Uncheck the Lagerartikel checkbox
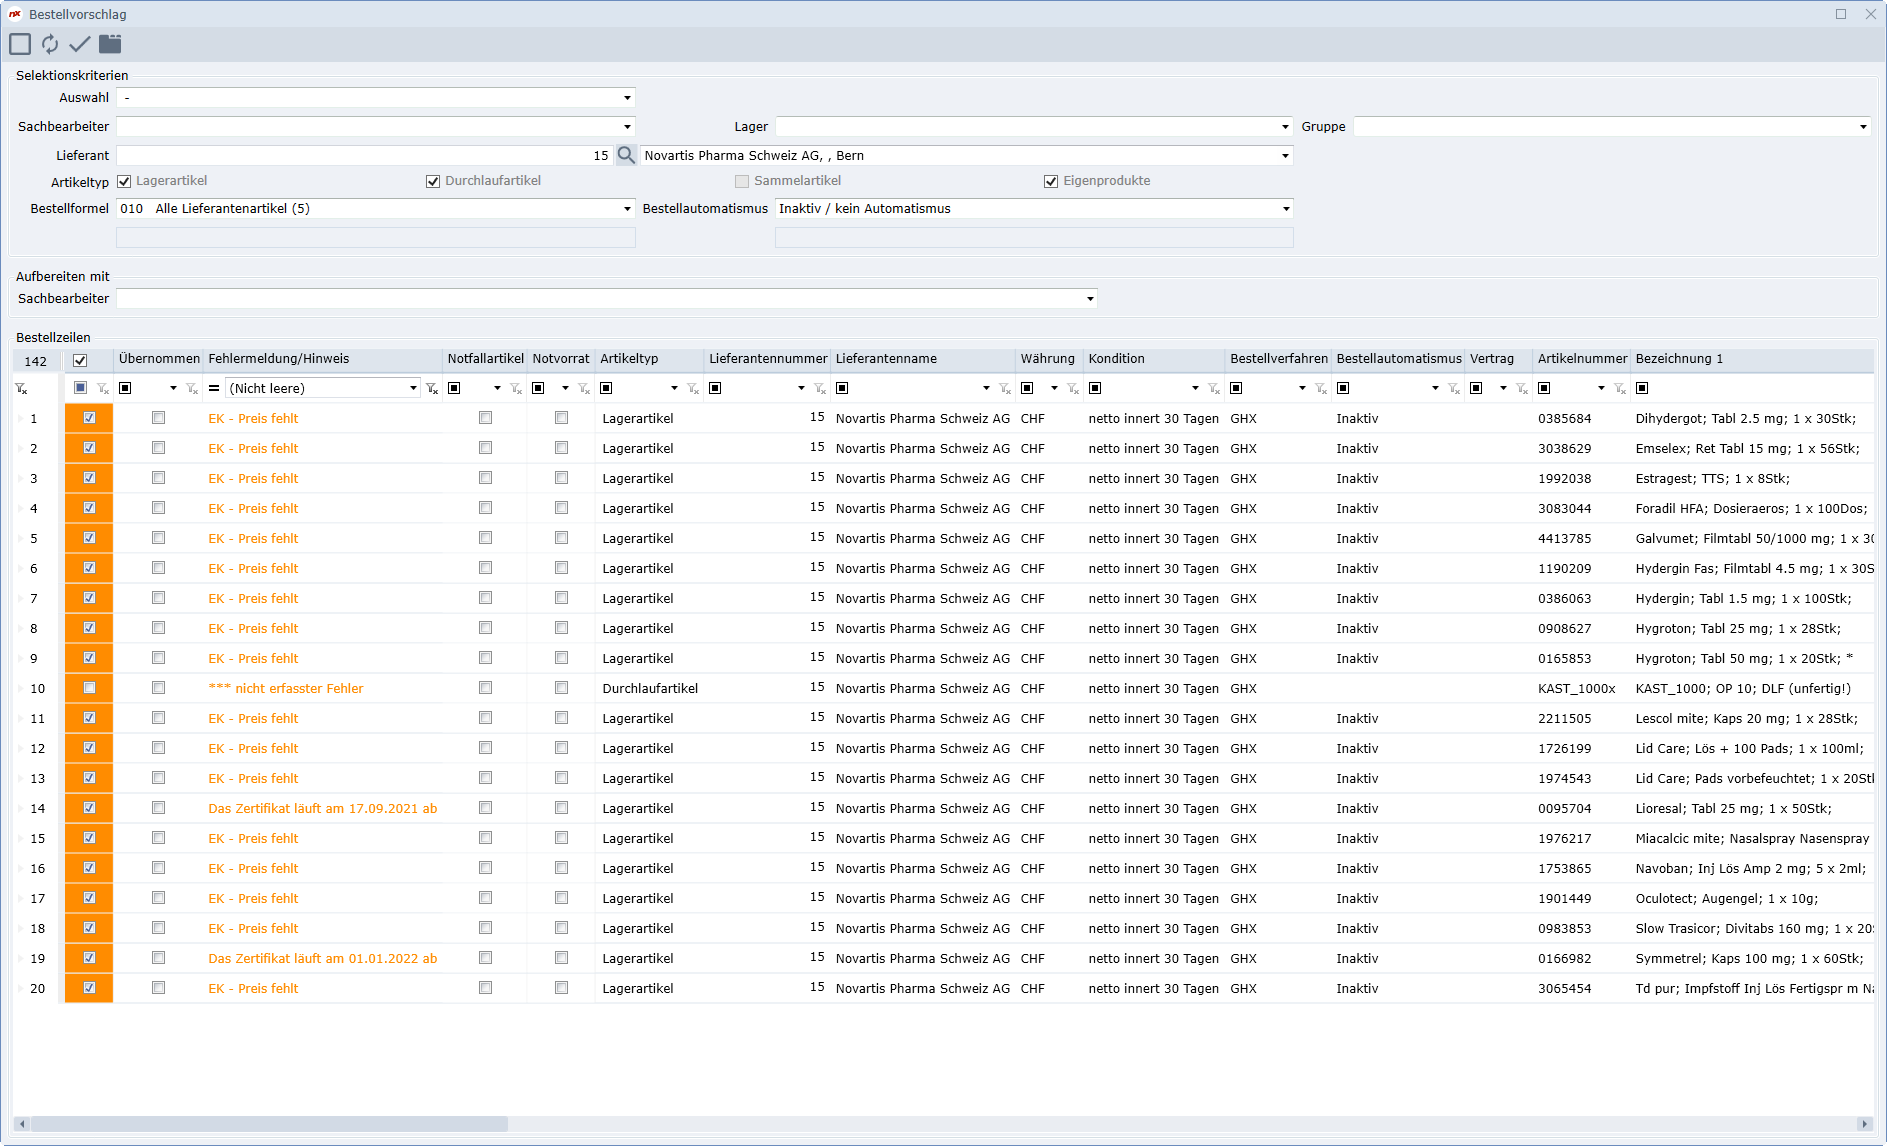This screenshot has height=1146, width=1887. 125,182
